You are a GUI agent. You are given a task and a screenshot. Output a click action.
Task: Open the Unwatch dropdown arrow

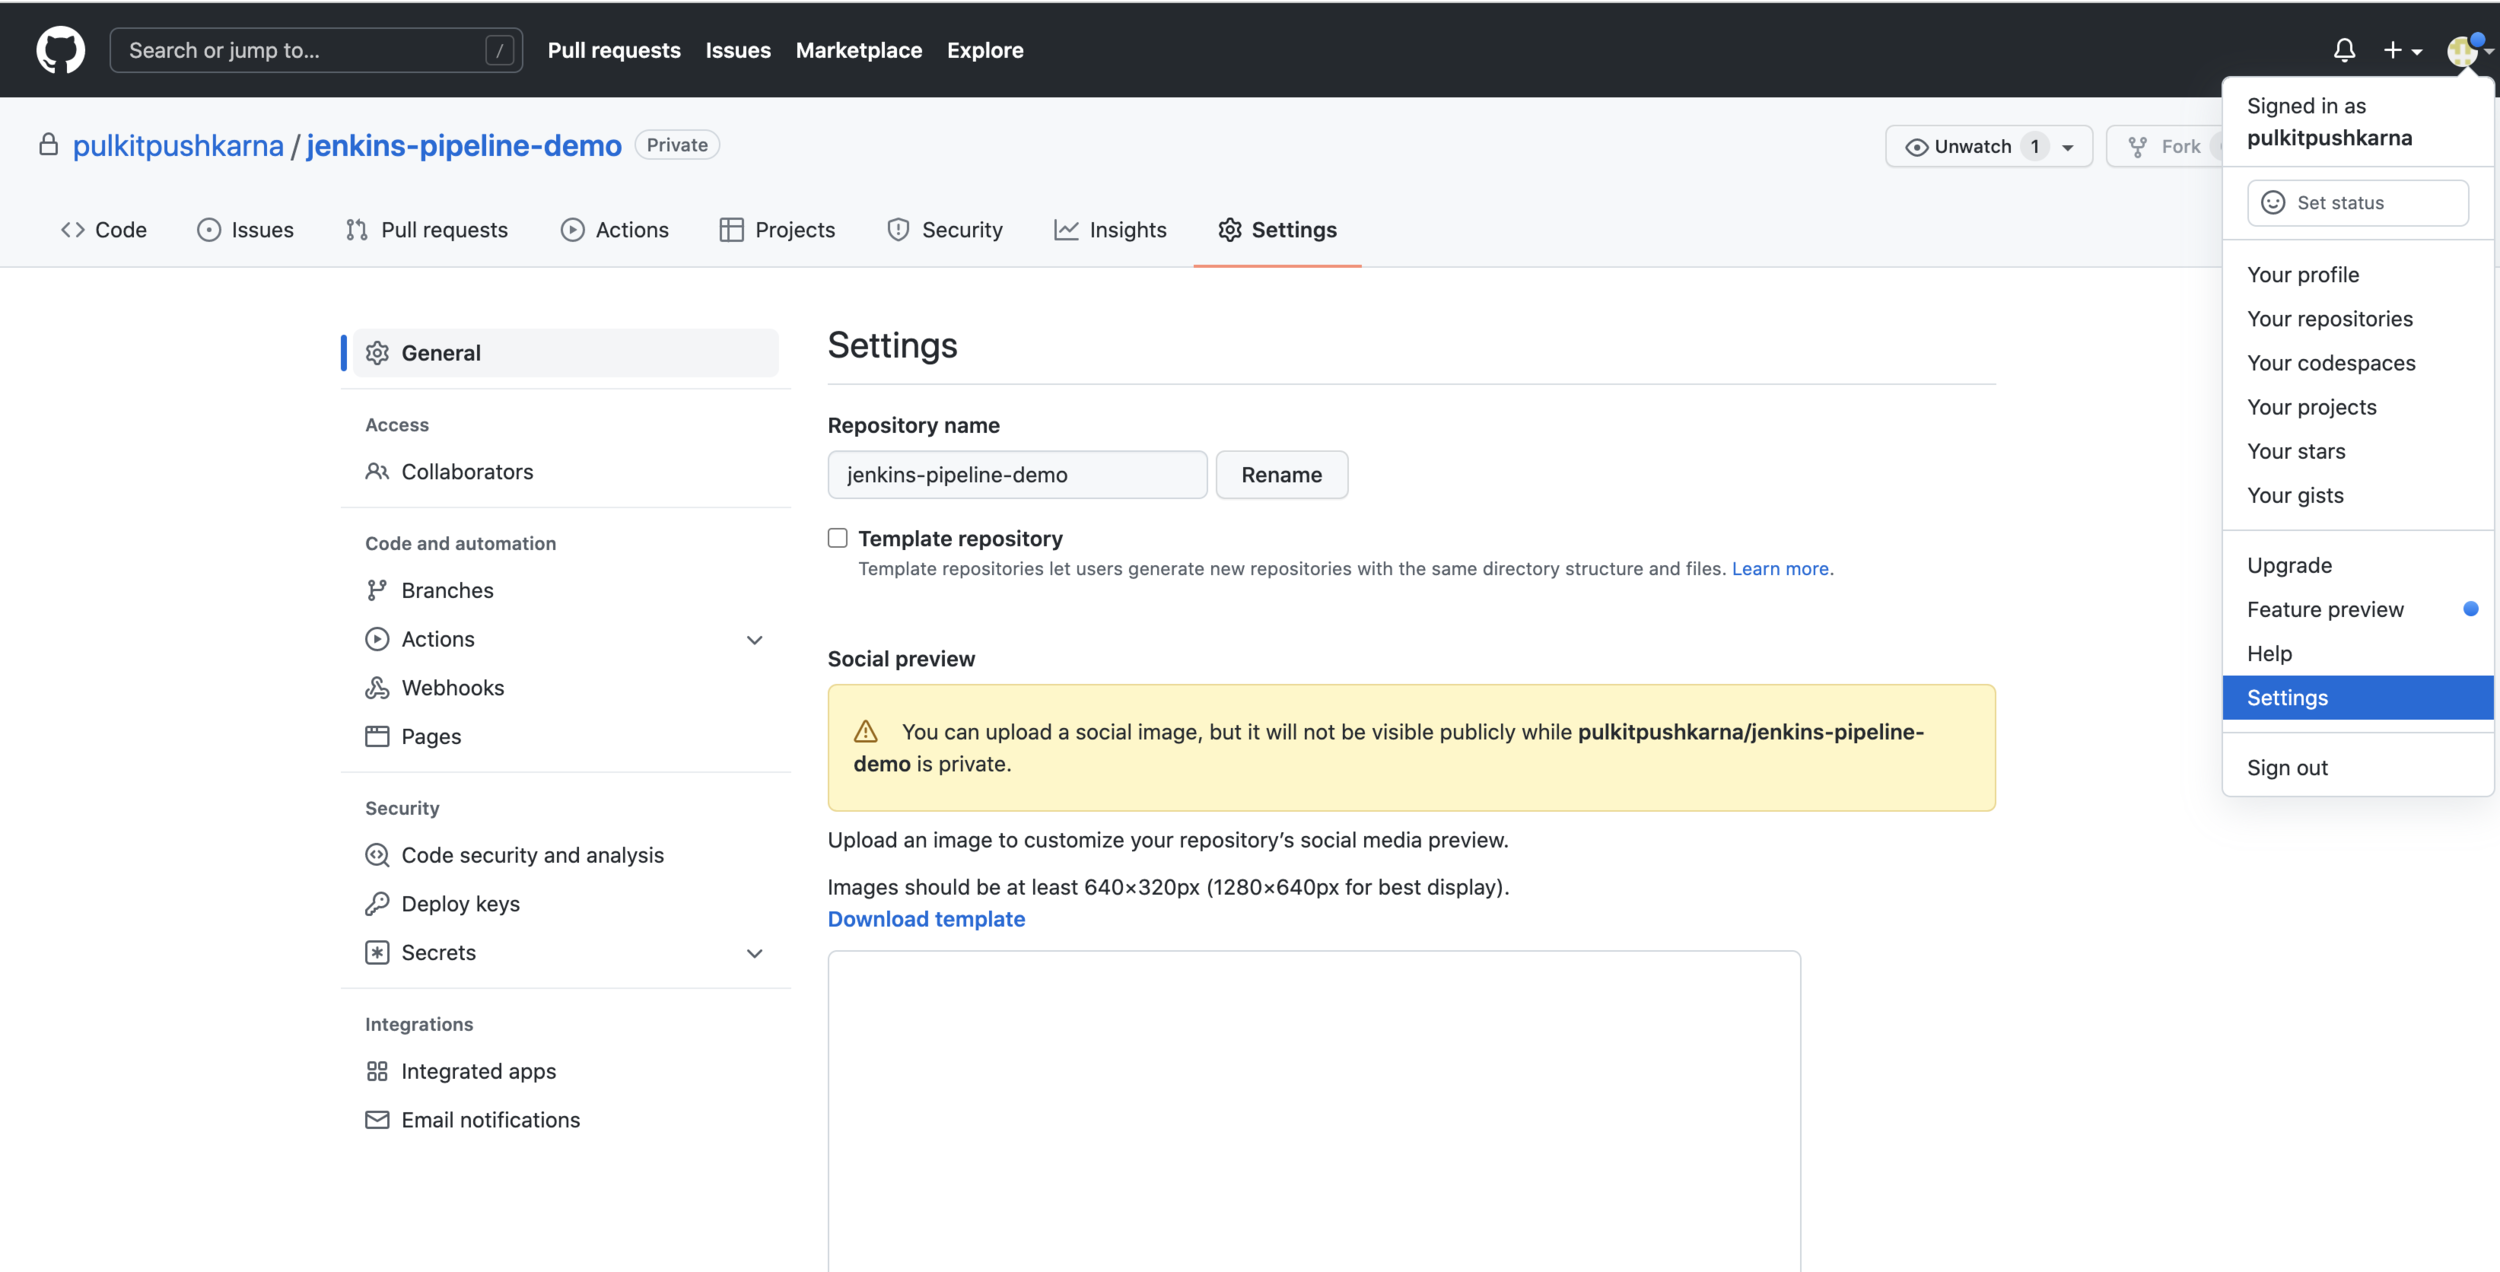tap(2068, 147)
